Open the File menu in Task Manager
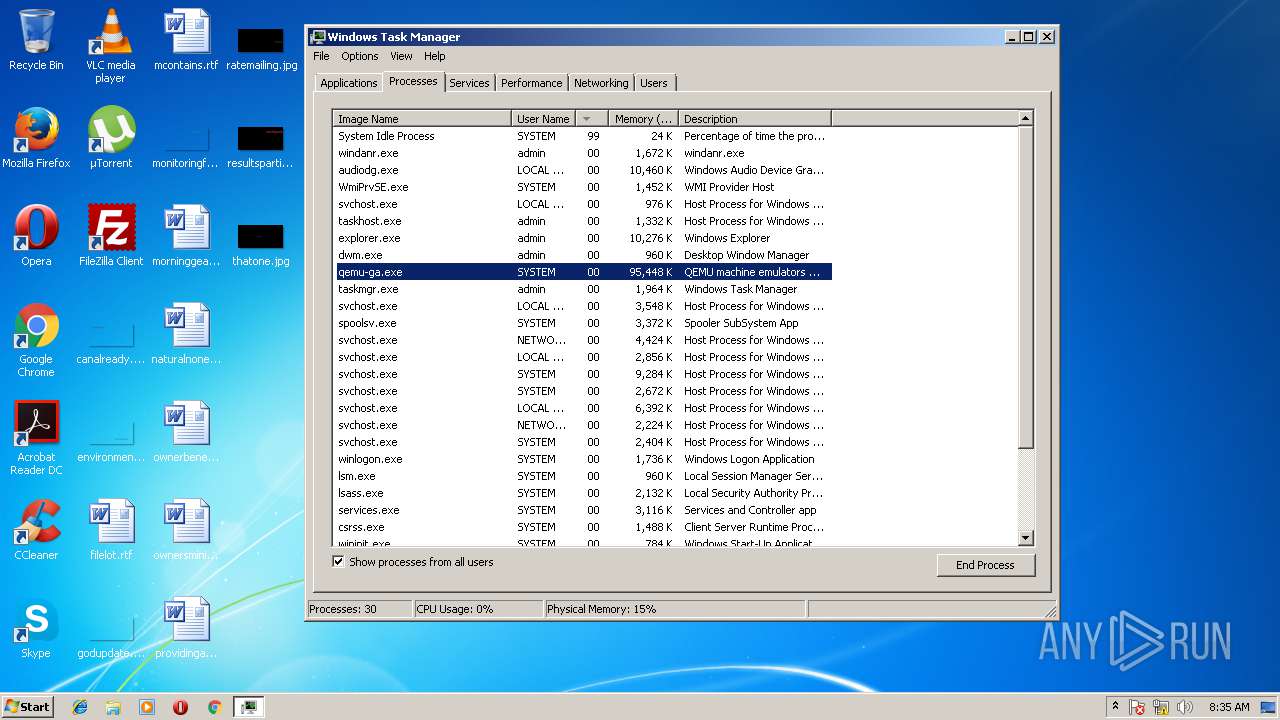Image resolution: width=1280 pixels, height=720 pixels. click(321, 56)
